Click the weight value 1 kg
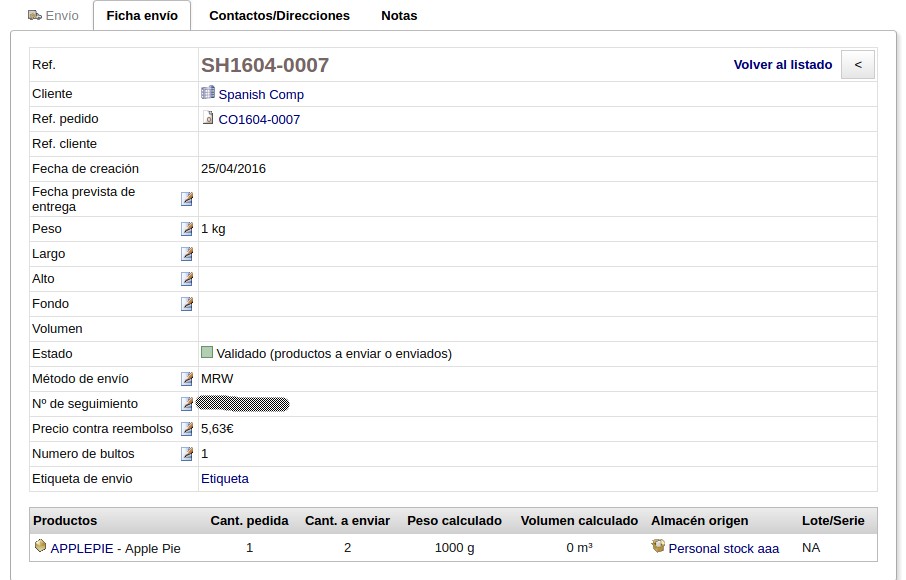Image resolution: width=906 pixels, height=580 pixels. point(213,229)
